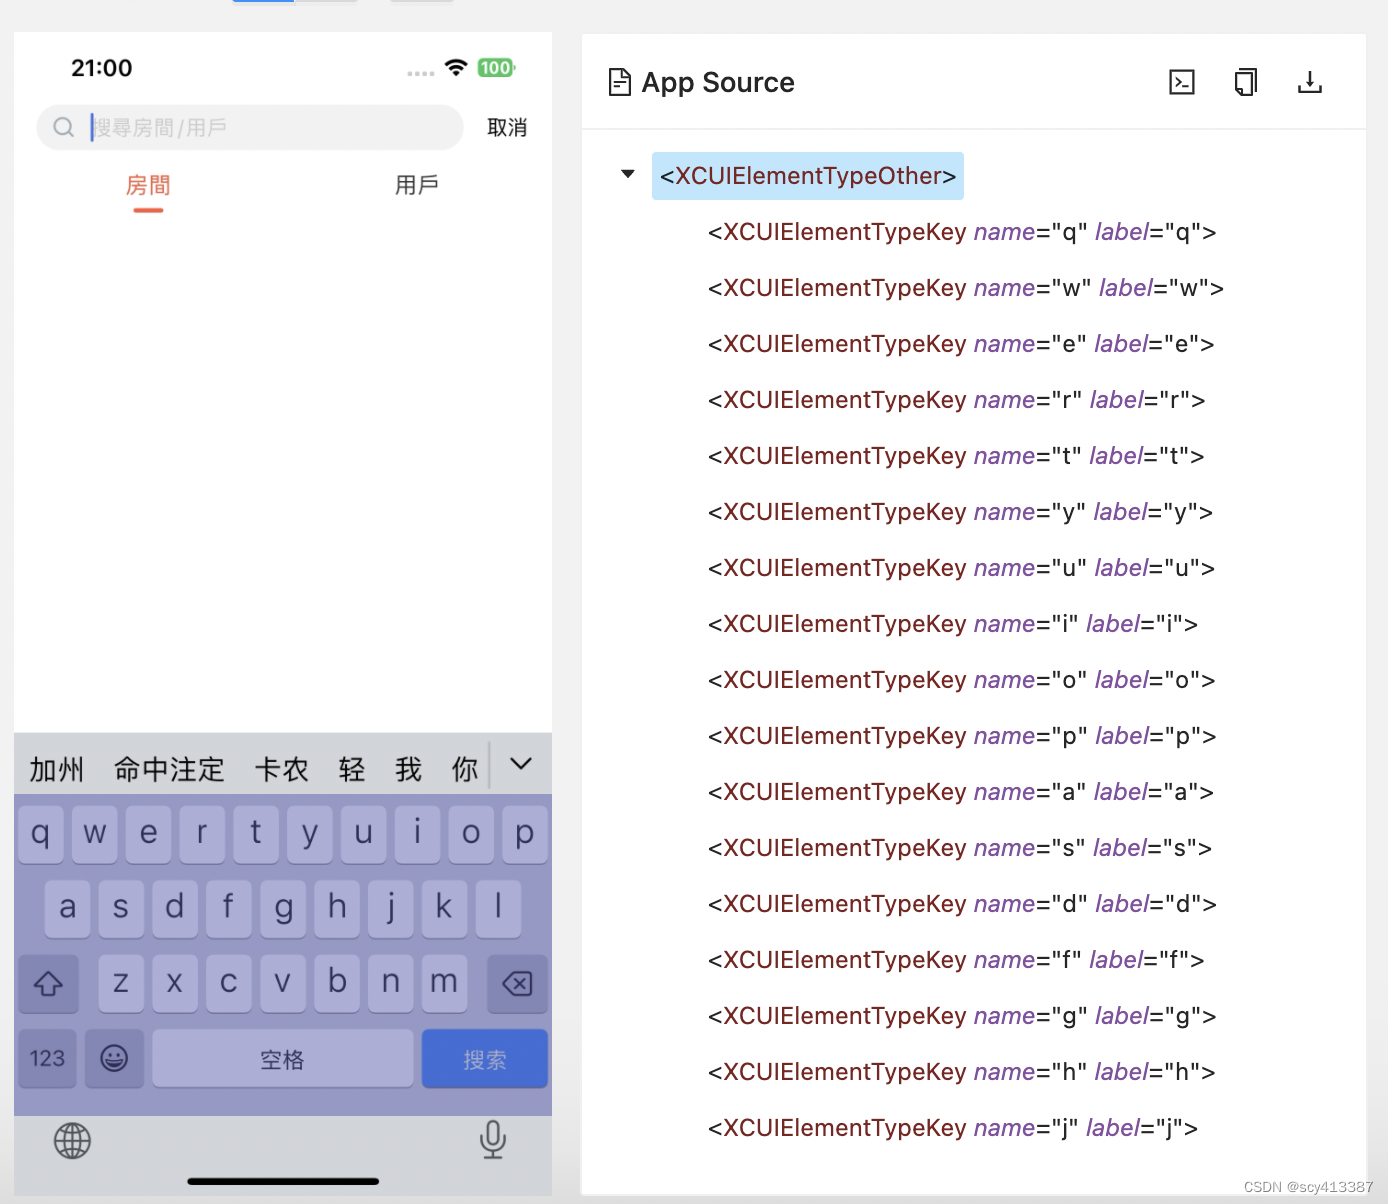1388x1204 pixels.
Task: Select the XCUIElementTypeKey name="j" row
Action: coord(953,1128)
